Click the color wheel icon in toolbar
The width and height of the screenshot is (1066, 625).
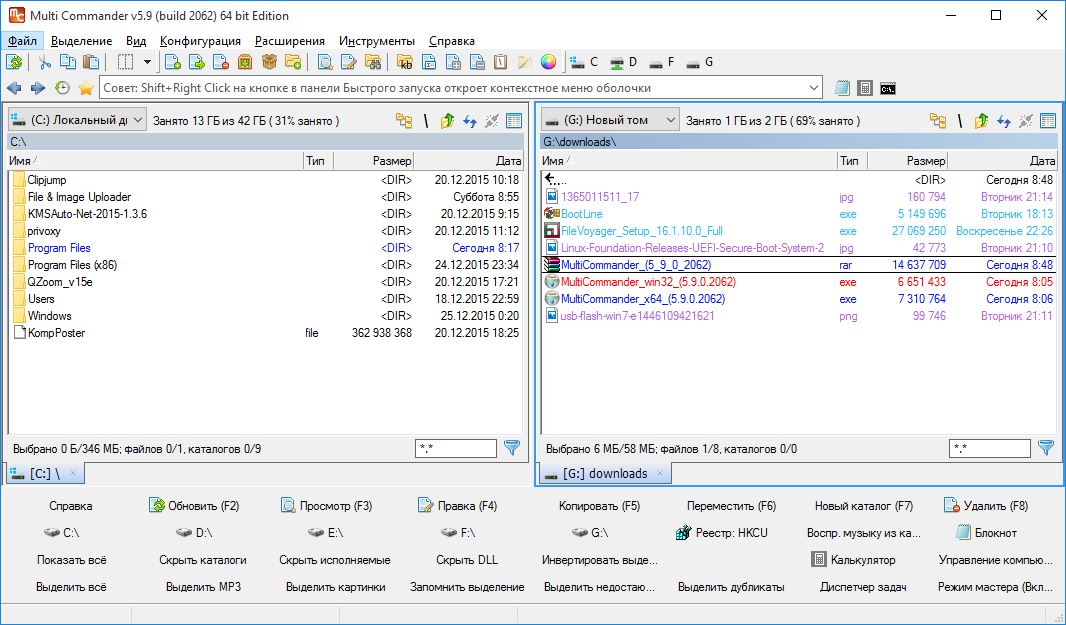click(548, 62)
